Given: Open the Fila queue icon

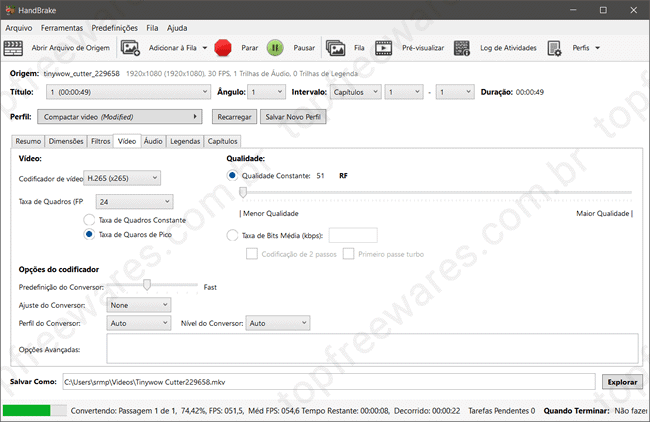Looking at the screenshot, I should (x=335, y=47).
